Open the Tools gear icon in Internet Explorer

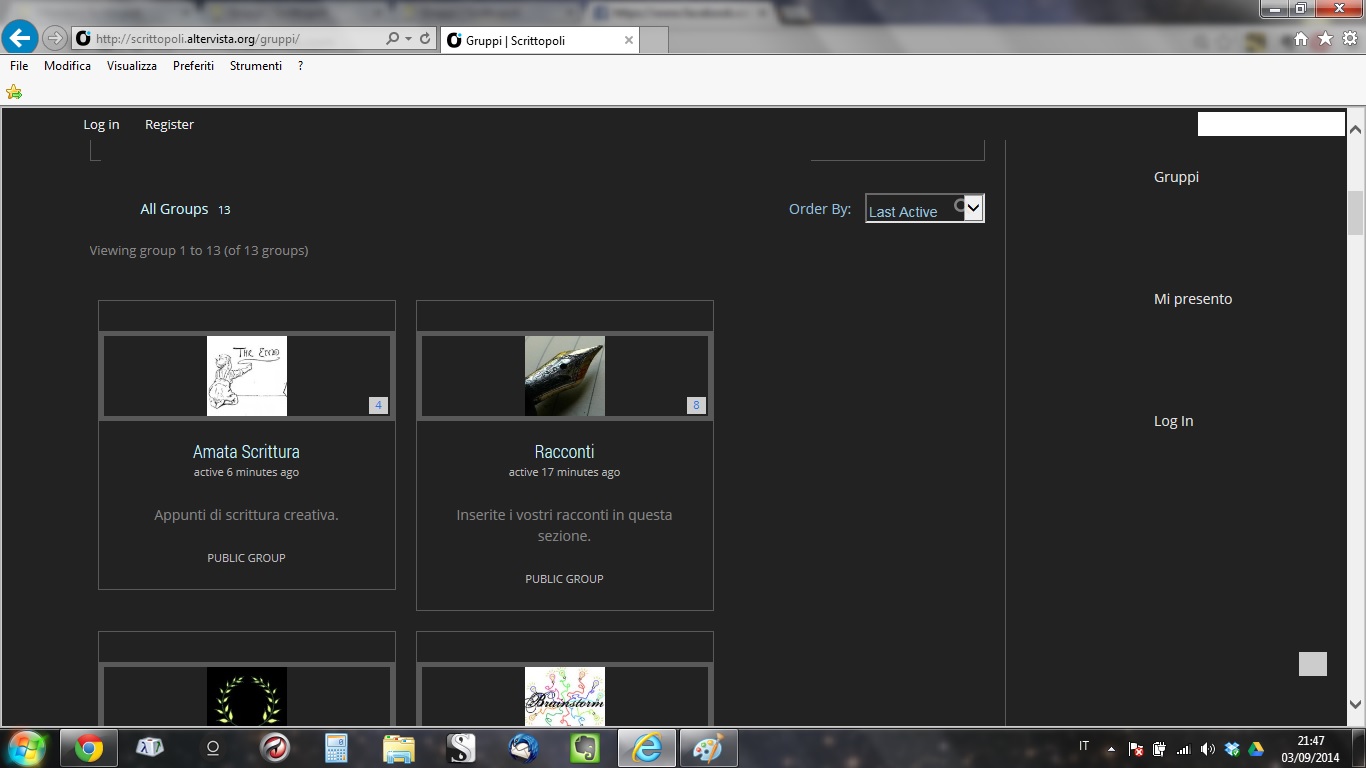coord(1349,39)
